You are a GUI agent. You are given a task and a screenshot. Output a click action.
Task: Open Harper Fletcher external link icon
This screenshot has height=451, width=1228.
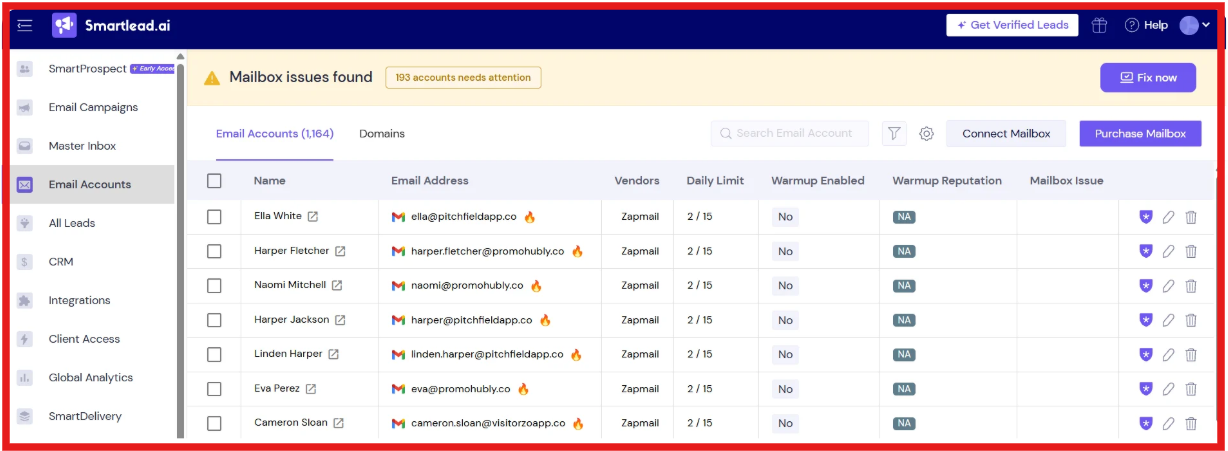[340, 251]
